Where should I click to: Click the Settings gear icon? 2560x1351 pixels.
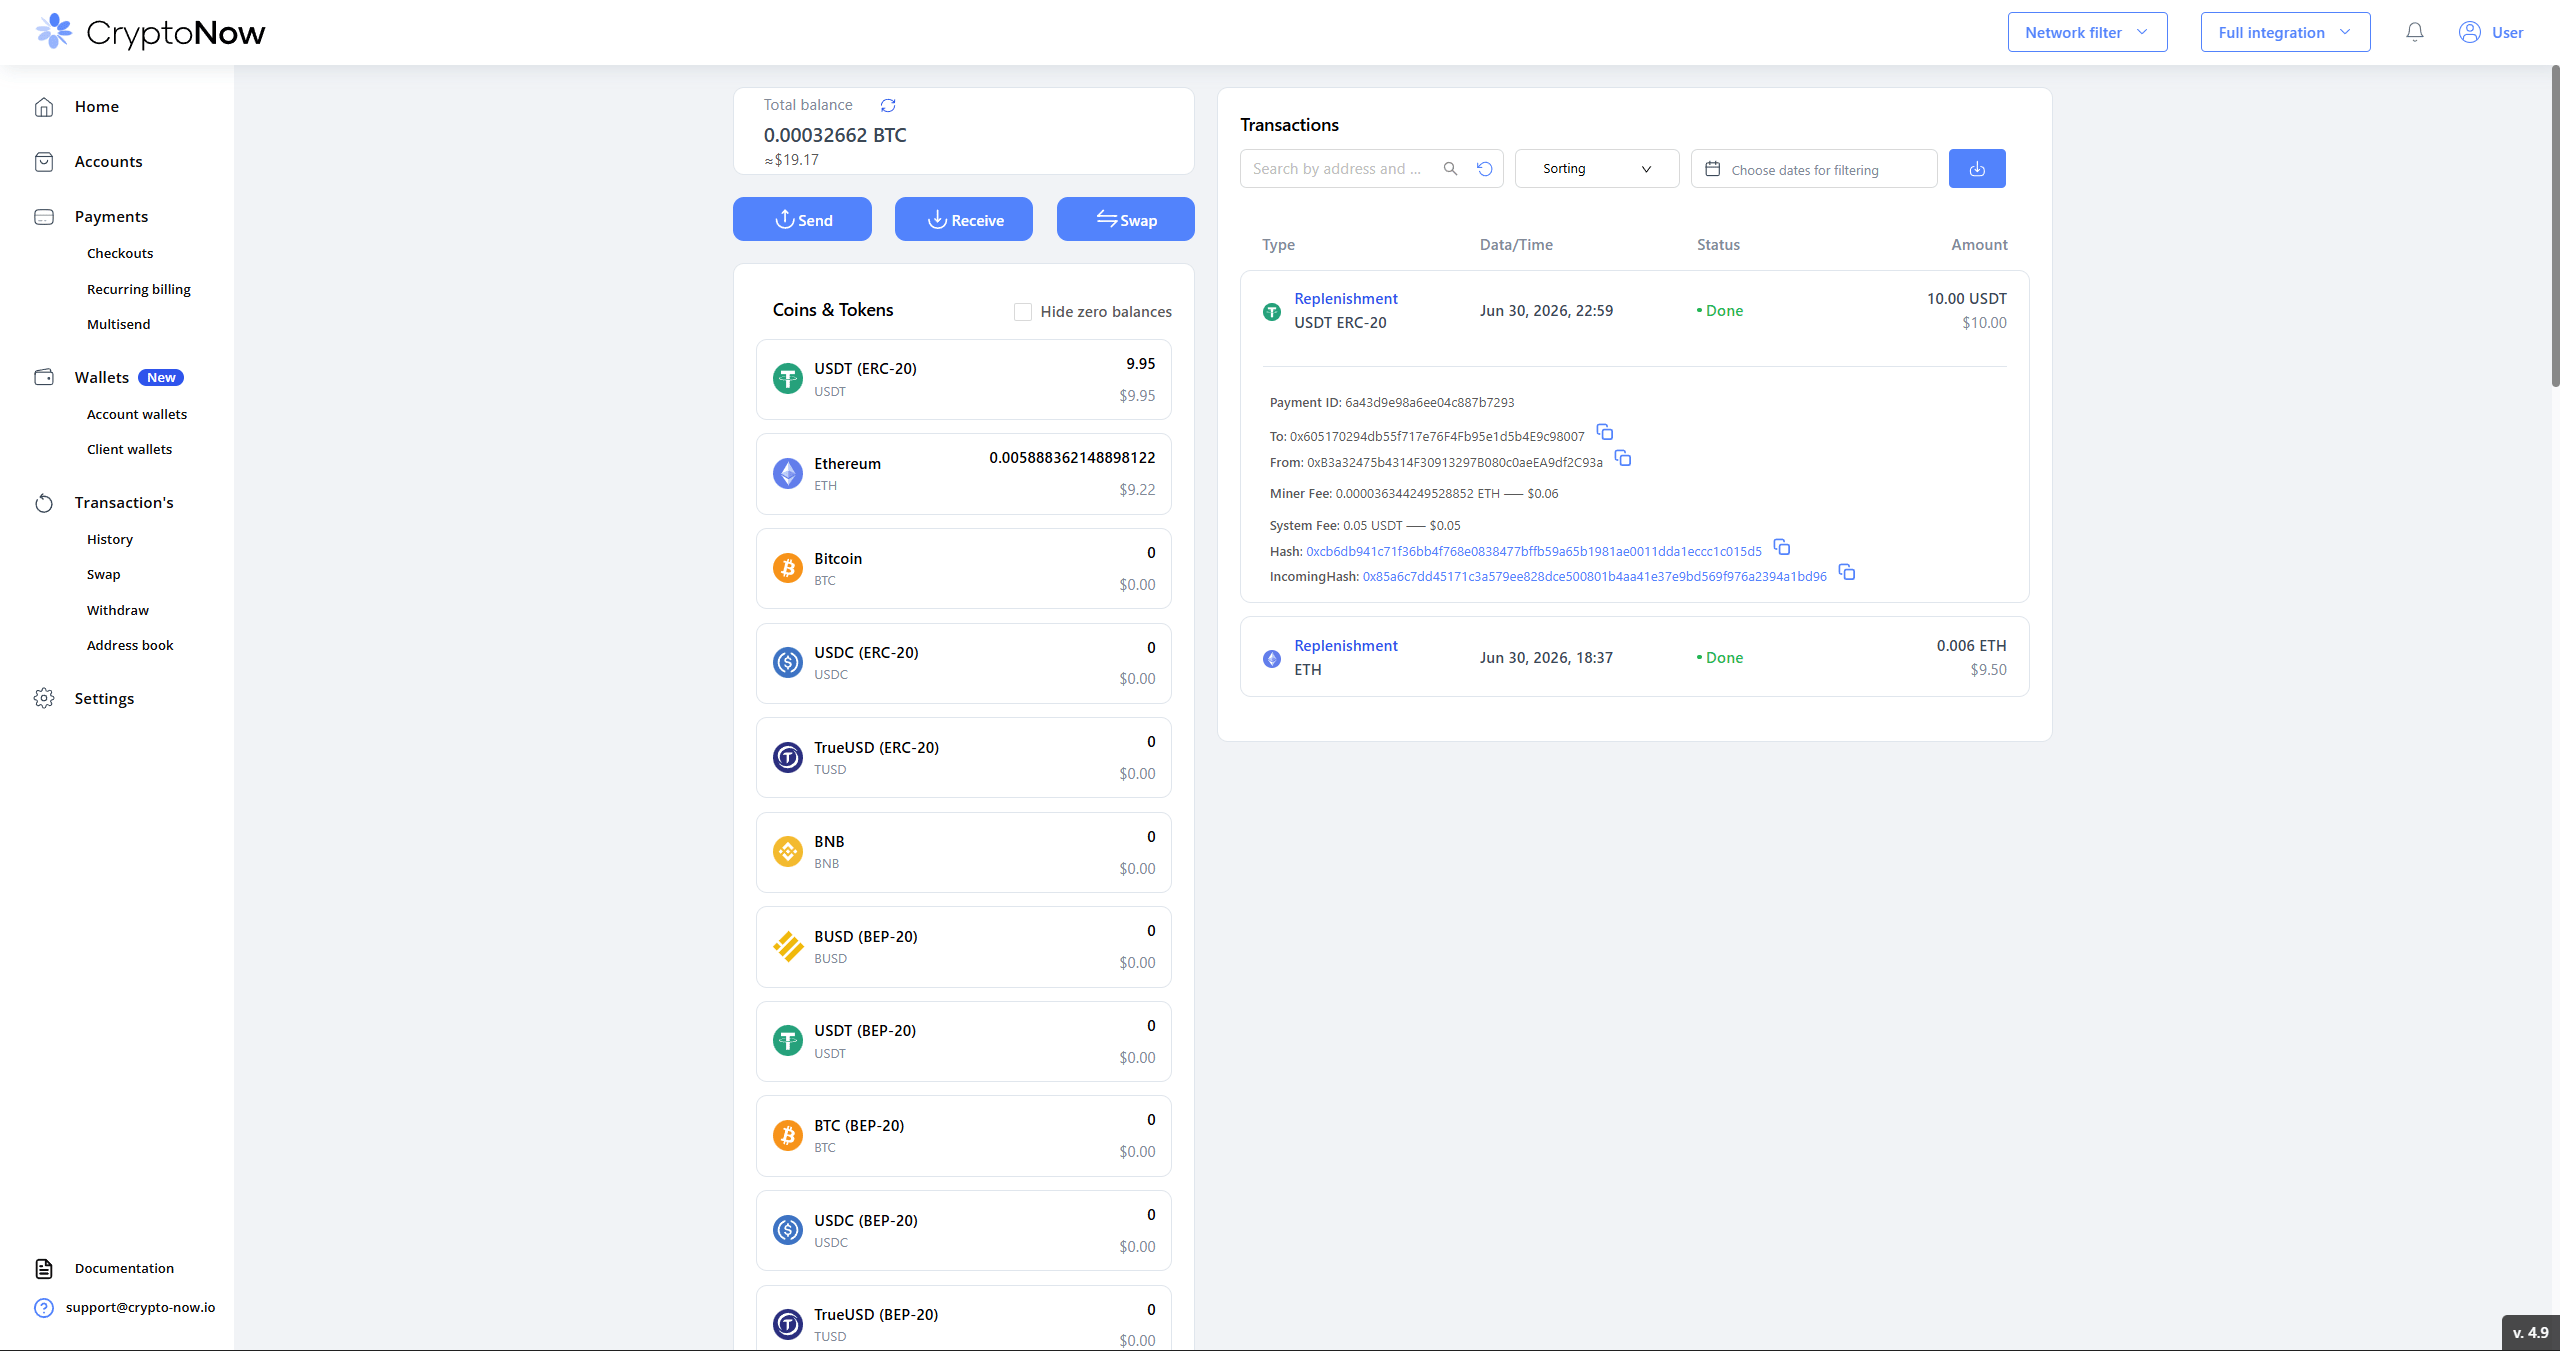[44, 698]
